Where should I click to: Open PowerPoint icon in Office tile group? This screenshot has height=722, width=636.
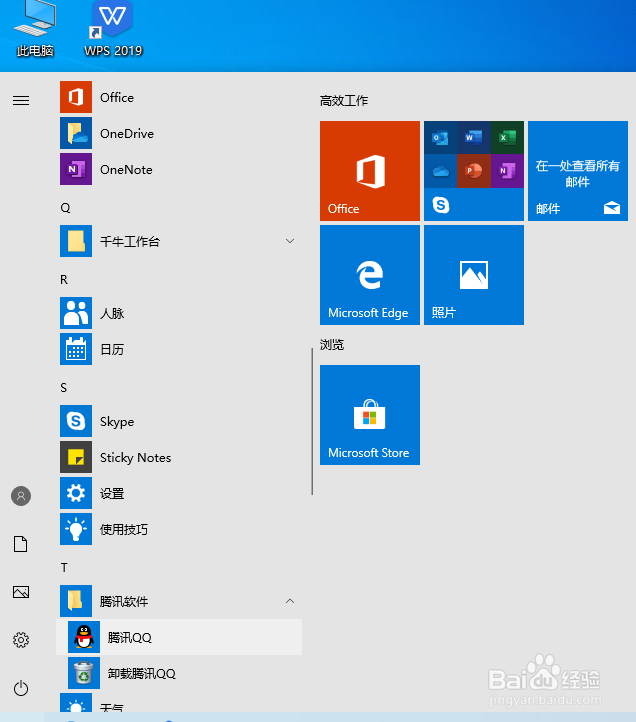click(474, 171)
